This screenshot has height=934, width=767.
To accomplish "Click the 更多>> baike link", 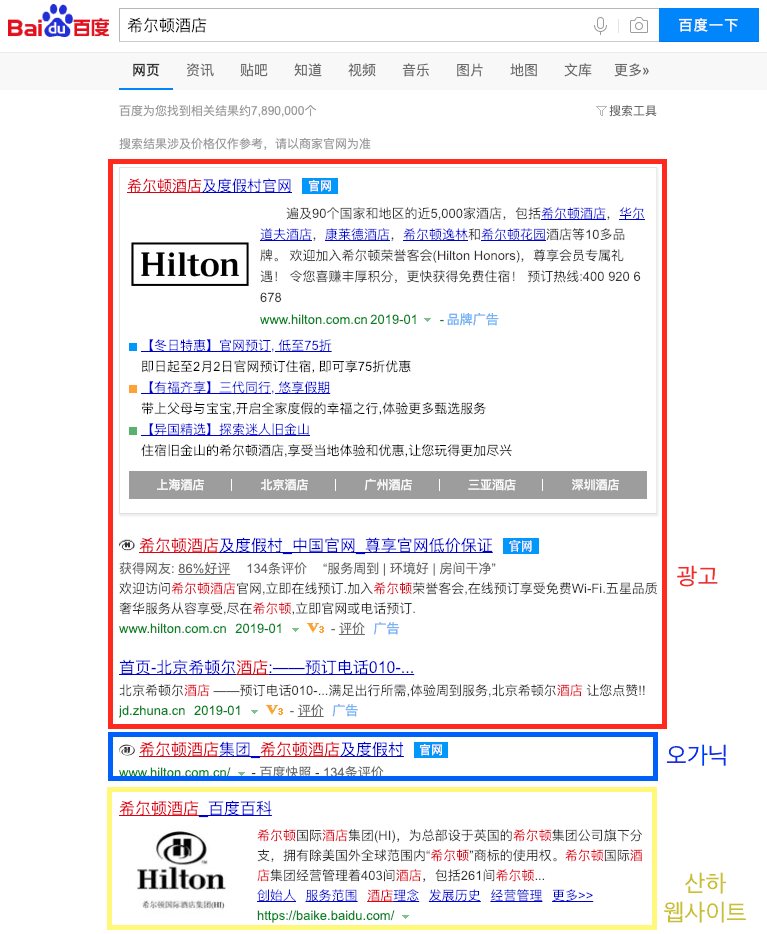I will (572, 895).
